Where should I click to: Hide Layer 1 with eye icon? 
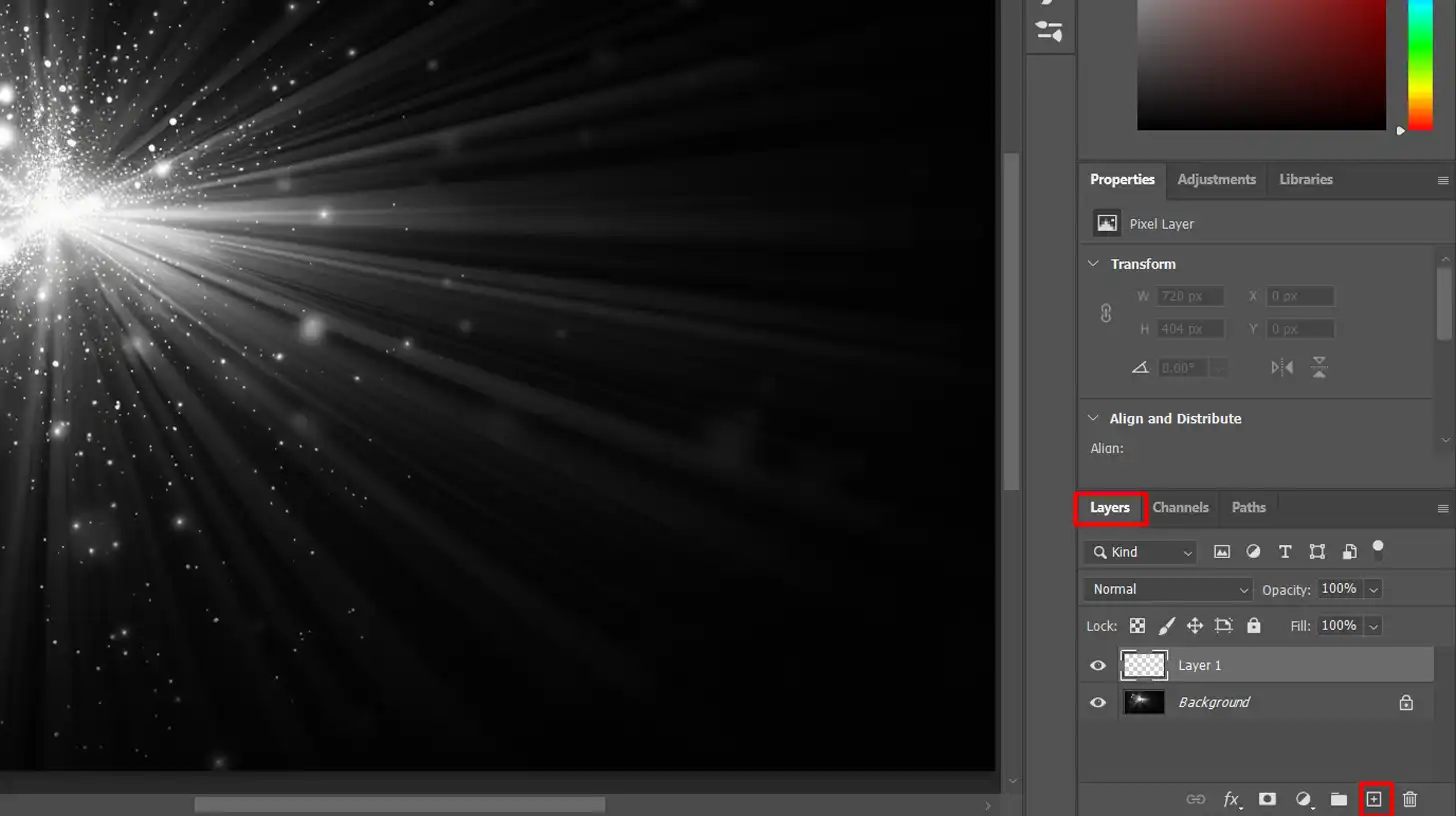(x=1098, y=665)
